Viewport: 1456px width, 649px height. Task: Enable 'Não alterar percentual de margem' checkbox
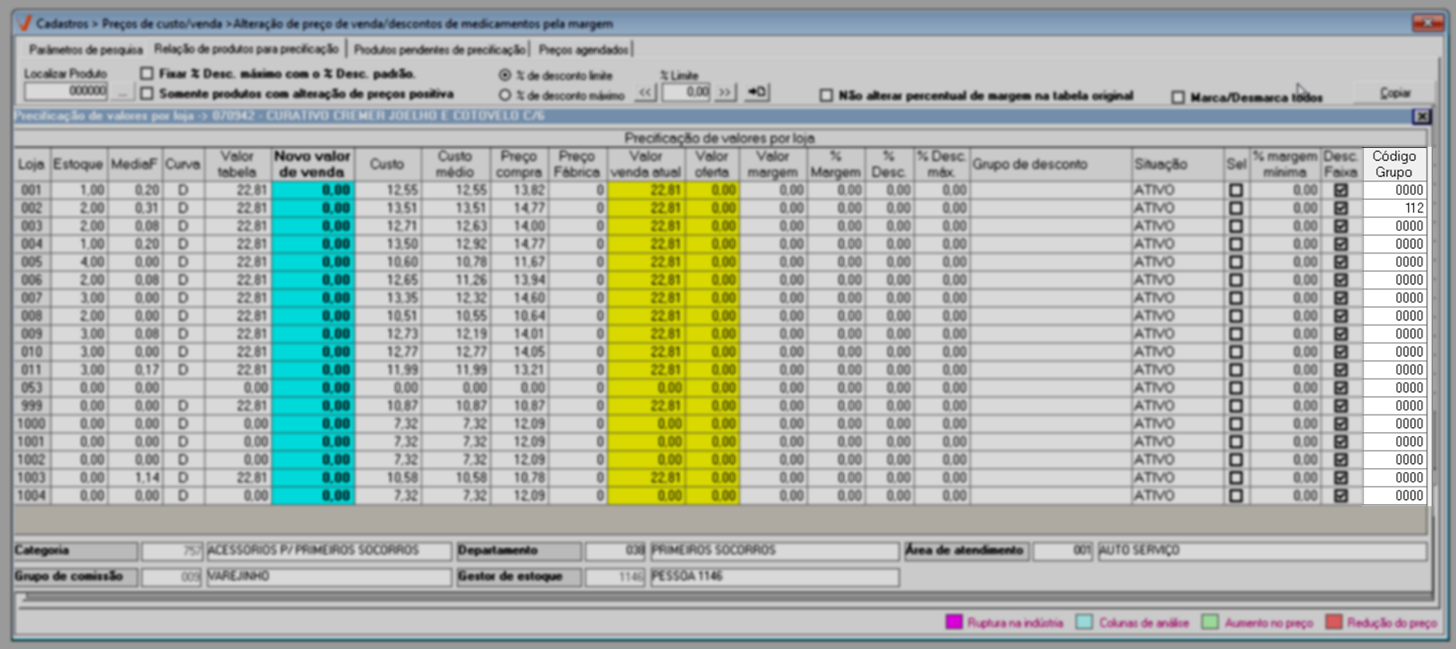point(826,96)
